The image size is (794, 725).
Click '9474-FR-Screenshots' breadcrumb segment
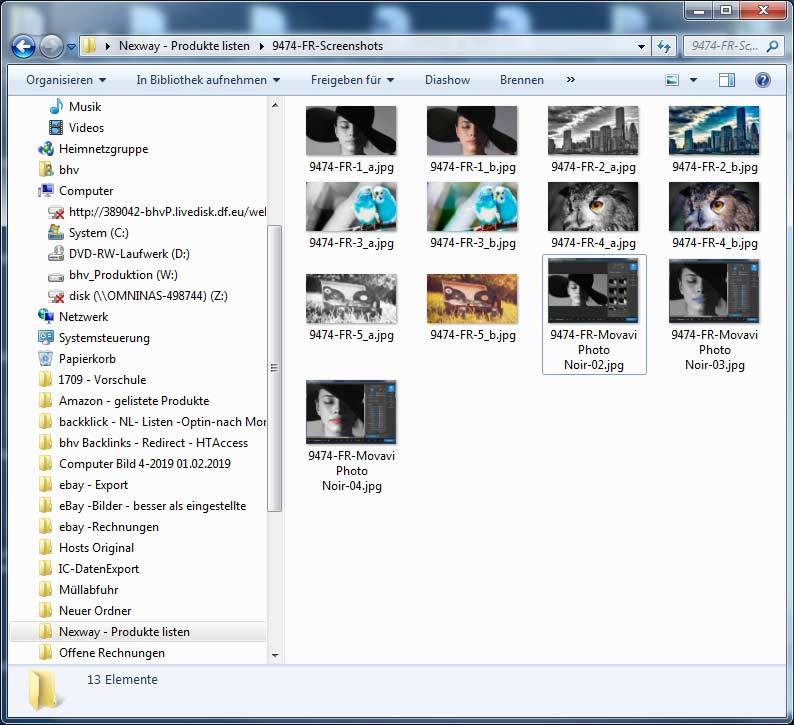(x=327, y=46)
